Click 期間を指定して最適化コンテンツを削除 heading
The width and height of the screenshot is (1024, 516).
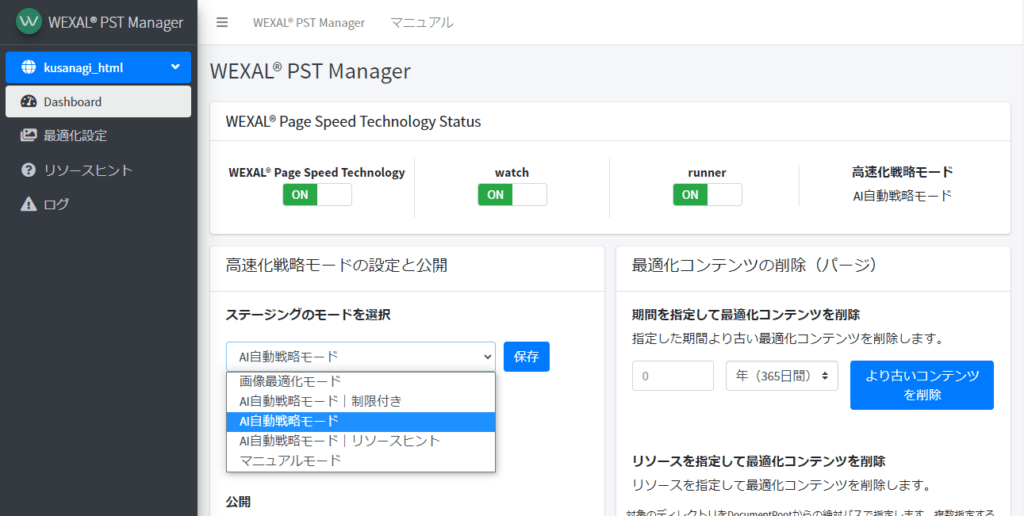746,315
